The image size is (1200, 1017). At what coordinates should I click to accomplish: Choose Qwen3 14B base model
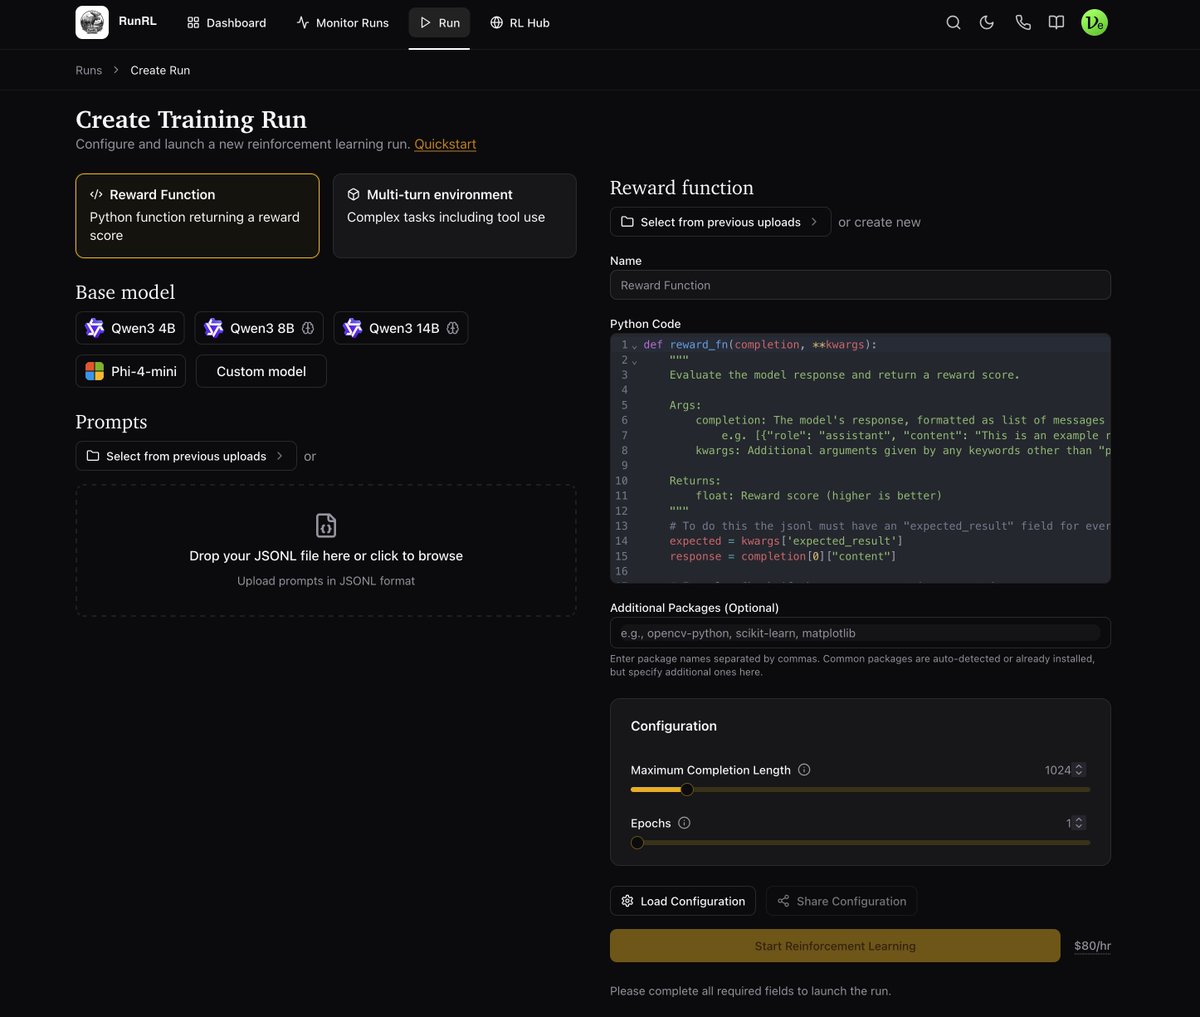401,328
